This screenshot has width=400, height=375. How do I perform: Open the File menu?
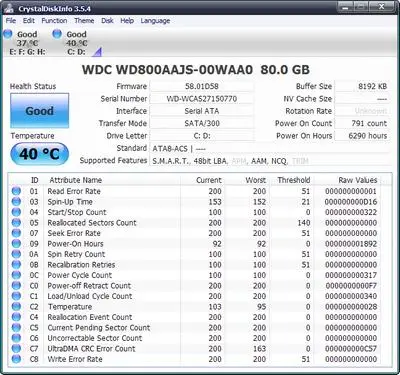11,21
